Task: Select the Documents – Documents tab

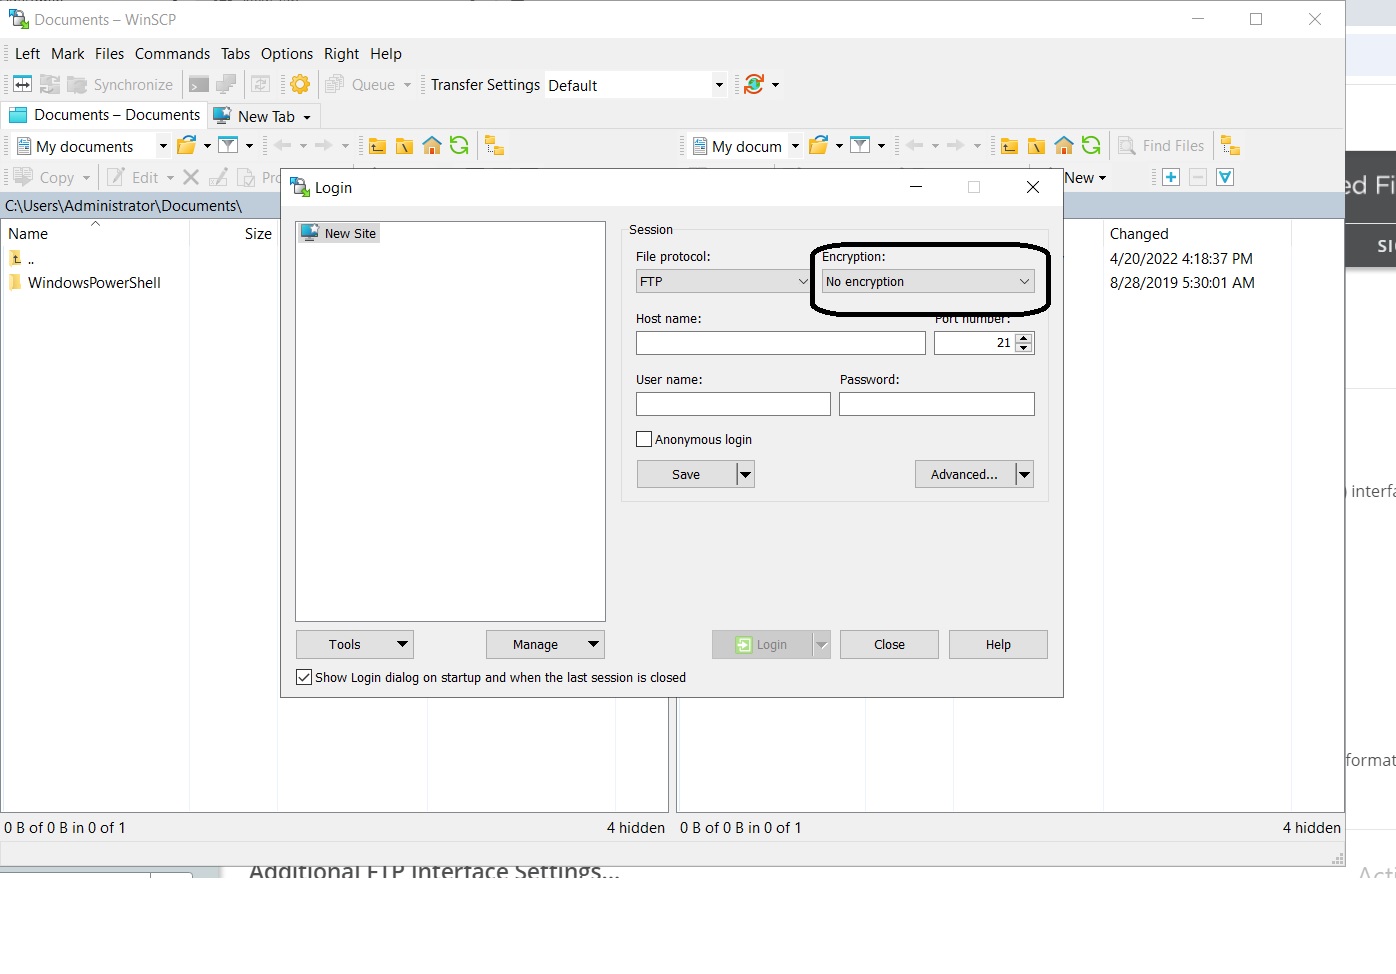Action: [105, 115]
